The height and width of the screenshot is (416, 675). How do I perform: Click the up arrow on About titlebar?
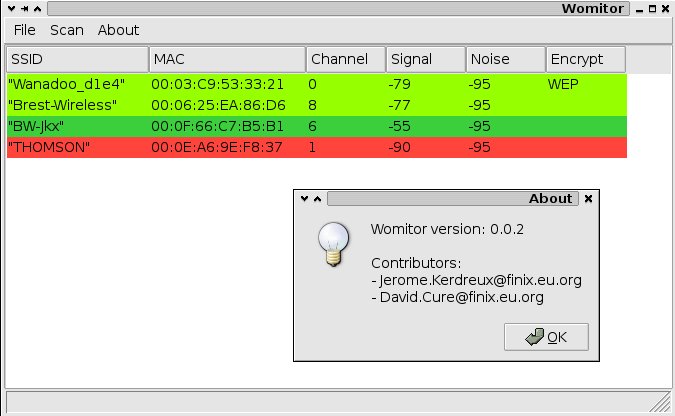coord(317,199)
